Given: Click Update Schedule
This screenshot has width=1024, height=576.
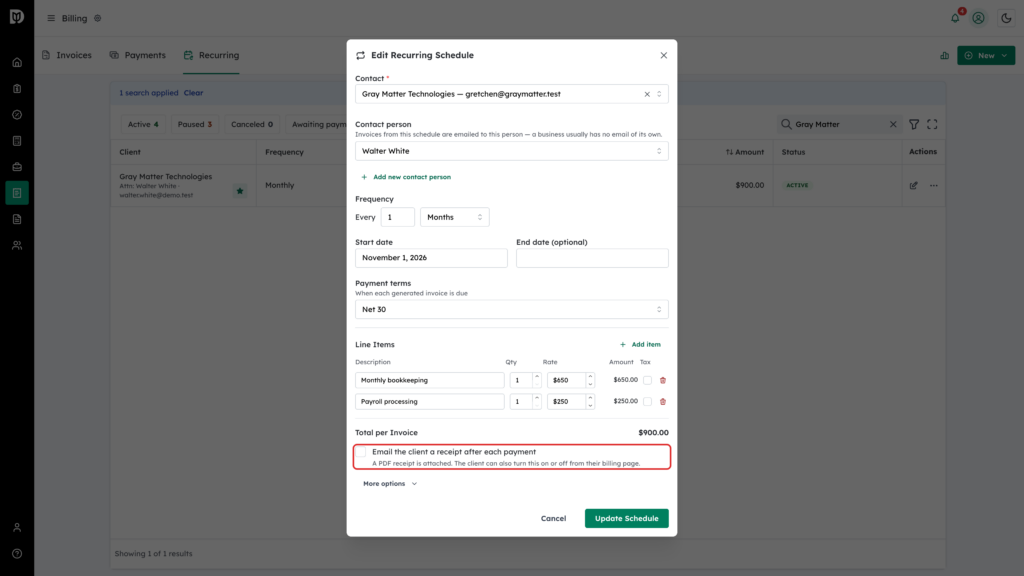Looking at the screenshot, I should tap(626, 519).
